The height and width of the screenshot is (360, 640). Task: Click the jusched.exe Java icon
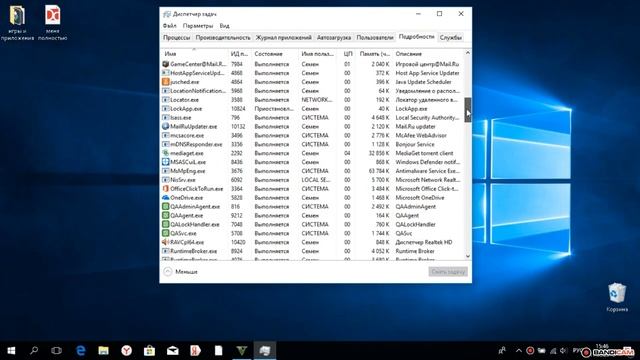(165, 82)
